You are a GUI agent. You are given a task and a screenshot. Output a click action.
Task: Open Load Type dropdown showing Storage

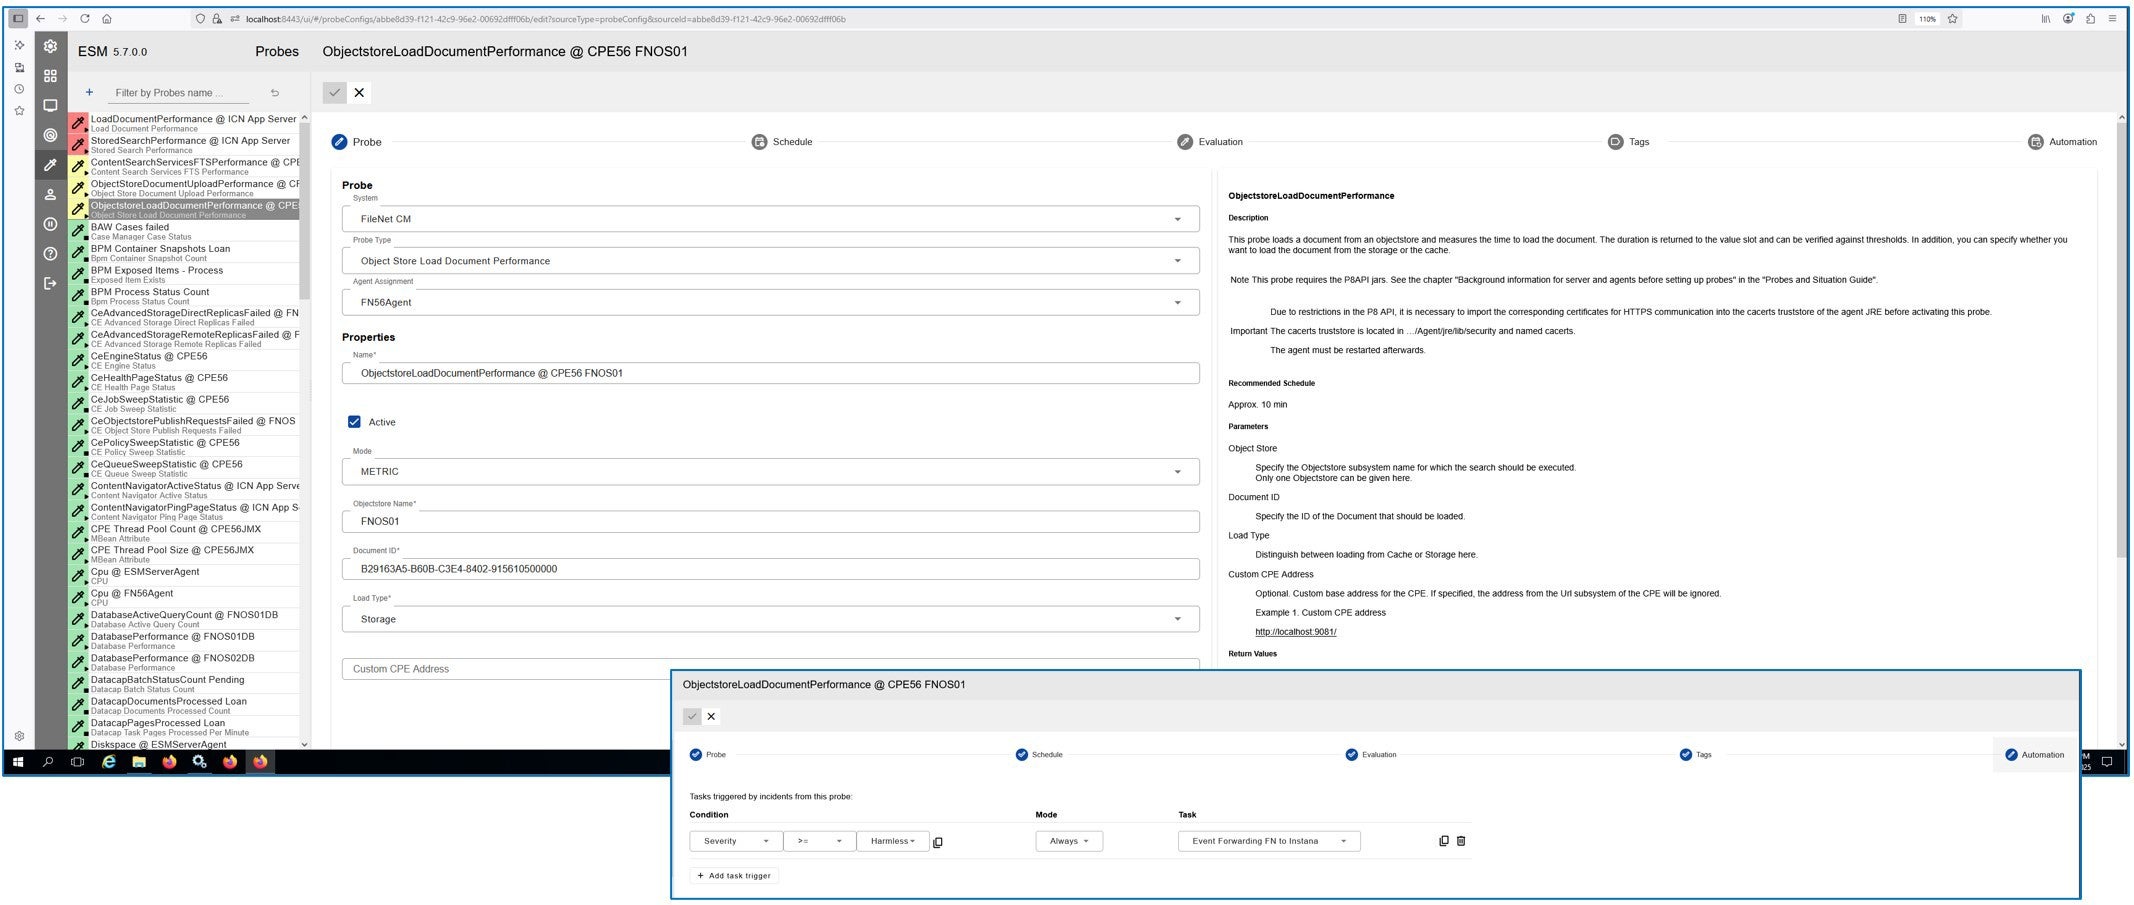coord(770,619)
